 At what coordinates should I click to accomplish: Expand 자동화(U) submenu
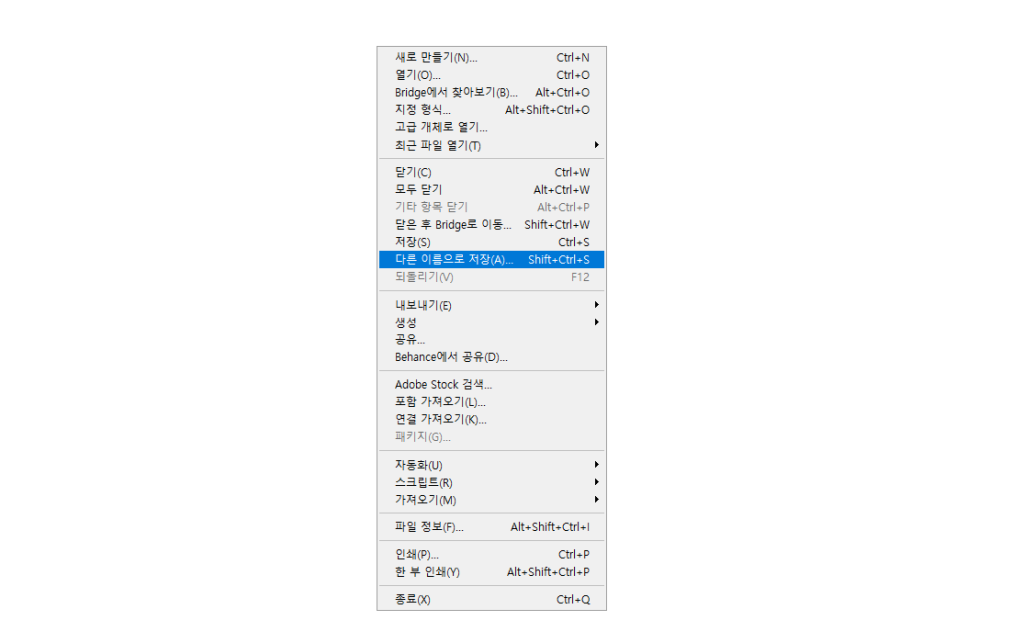click(x=491, y=465)
